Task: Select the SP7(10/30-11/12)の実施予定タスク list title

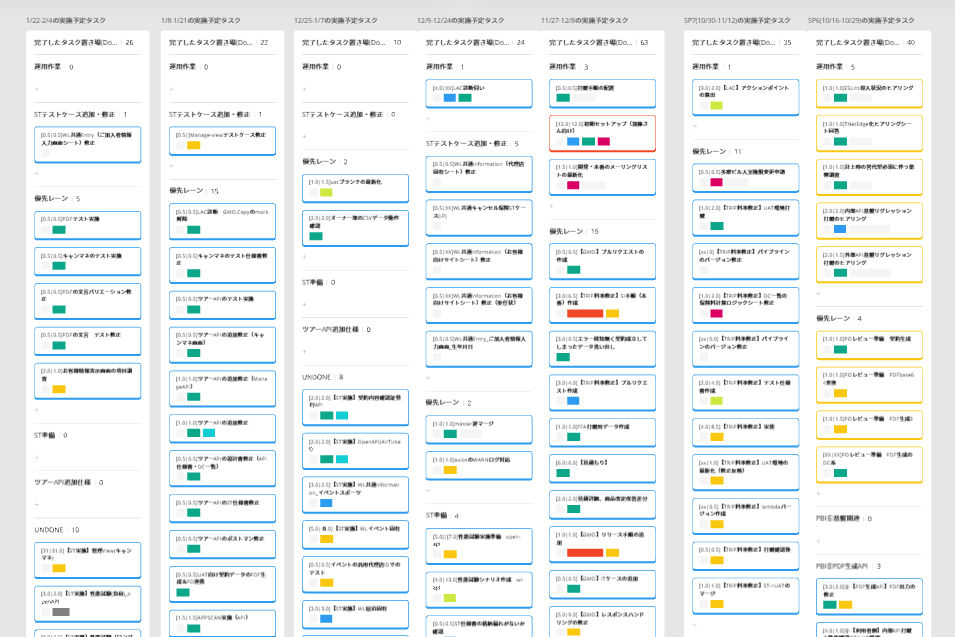Action: pos(738,20)
